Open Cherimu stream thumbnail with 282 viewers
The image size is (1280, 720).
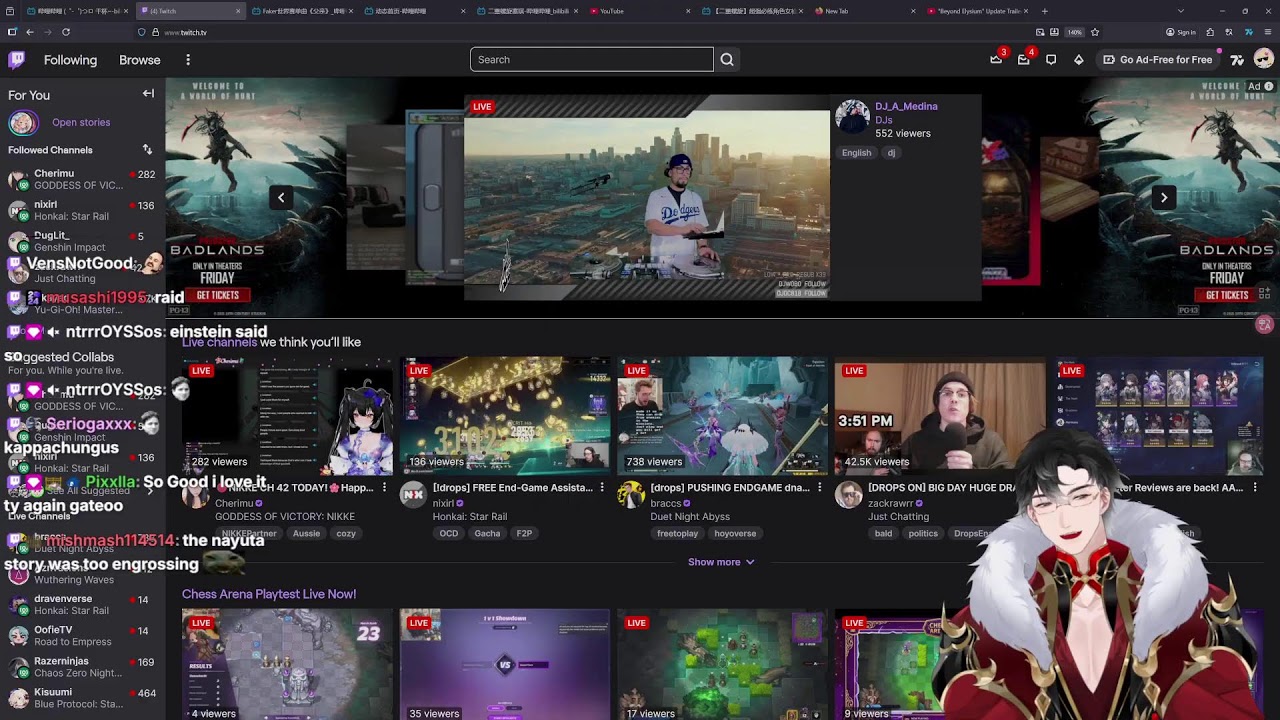287,416
